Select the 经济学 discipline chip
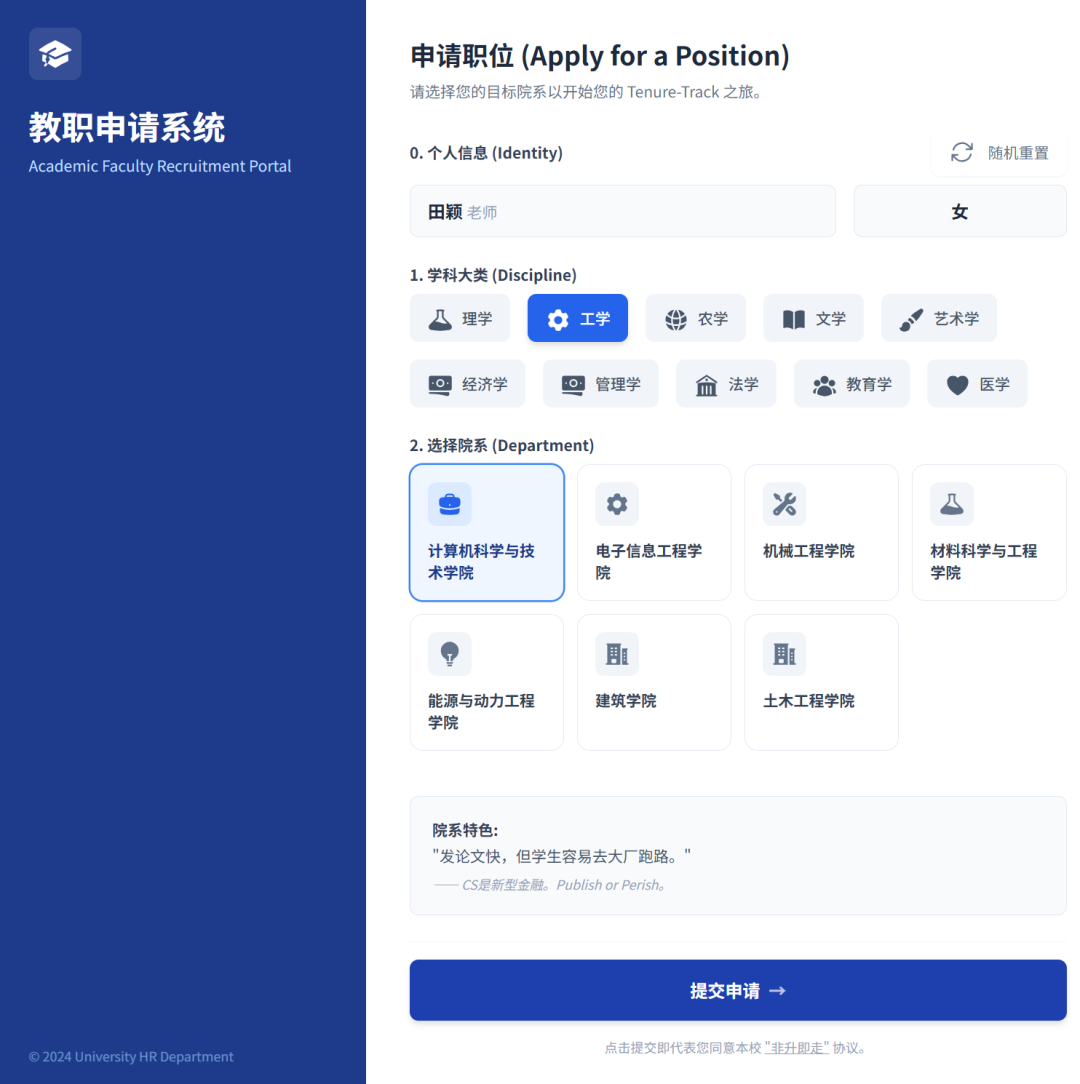The width and height of the screenshot is (1080, 1084). tap(467, 384)
